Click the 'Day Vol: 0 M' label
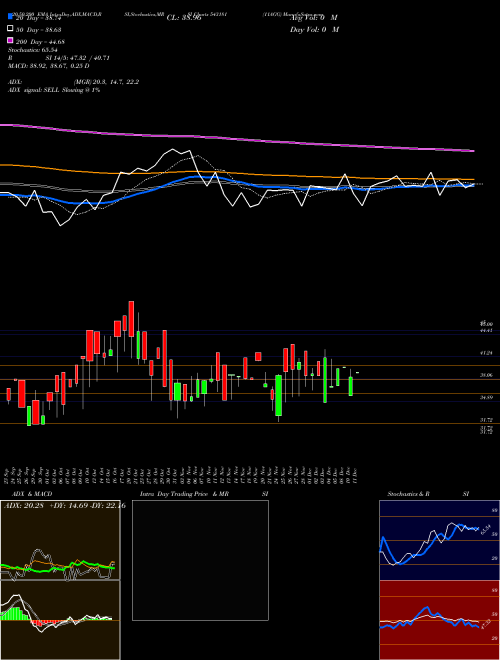Image resolution: width=500 pixels, height=660 pixels. pos(314,30)
